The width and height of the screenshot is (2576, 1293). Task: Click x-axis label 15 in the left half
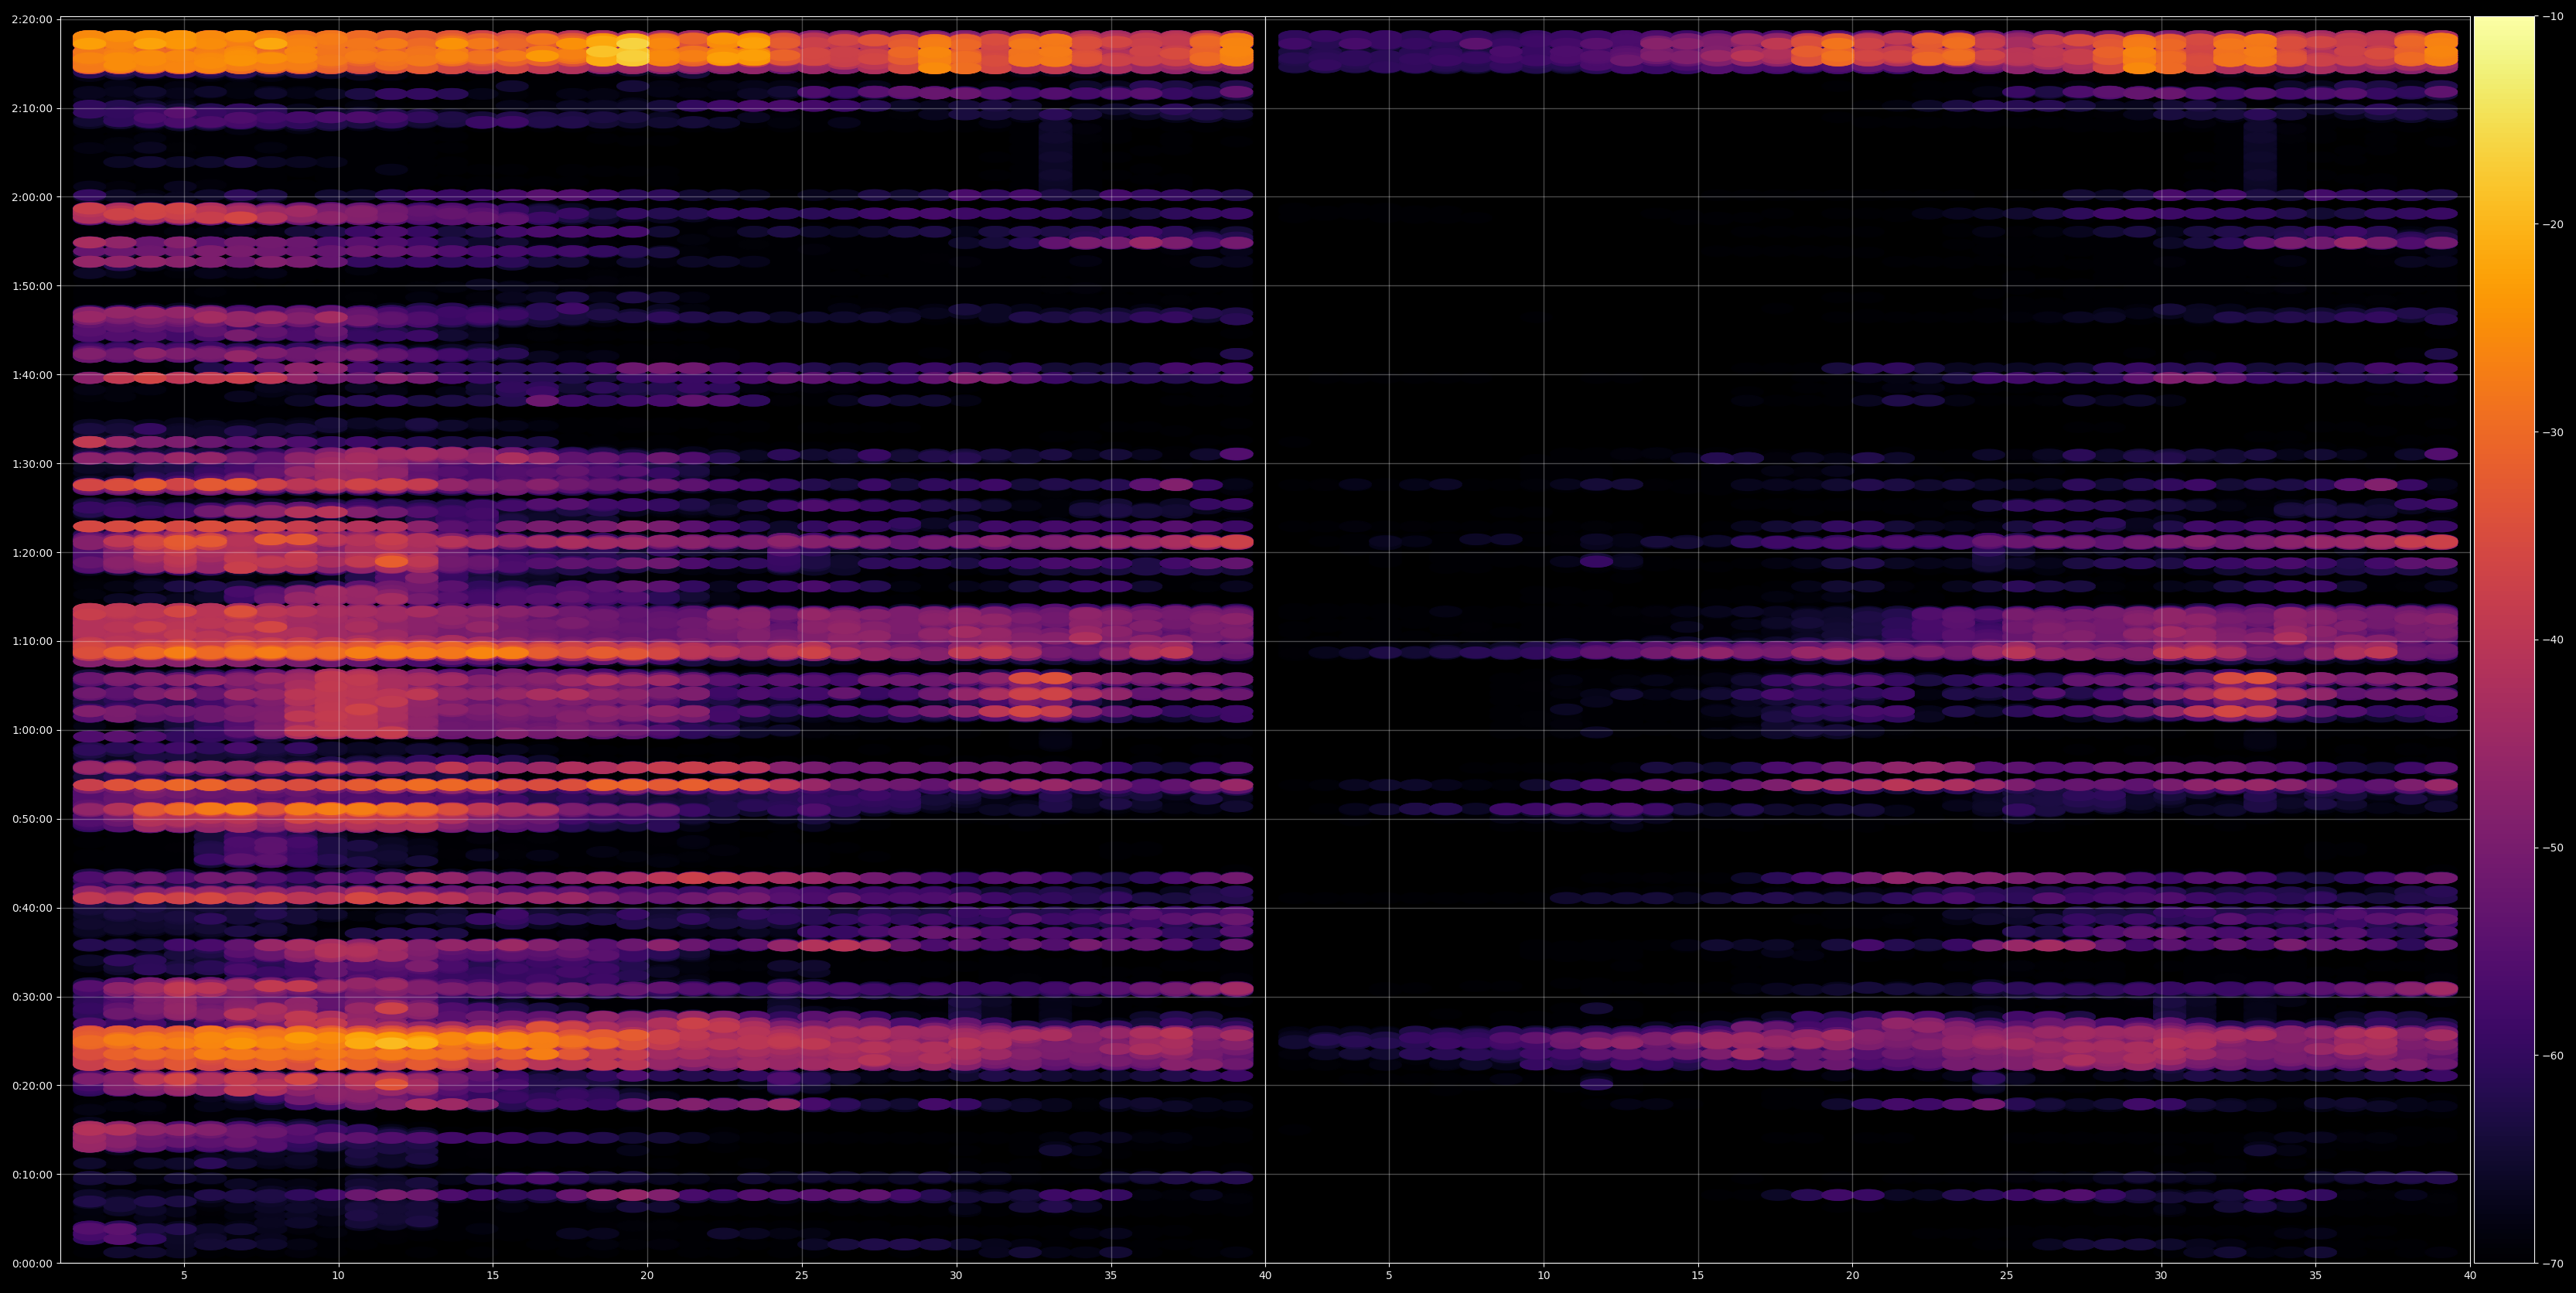(x=492, y=1276)
